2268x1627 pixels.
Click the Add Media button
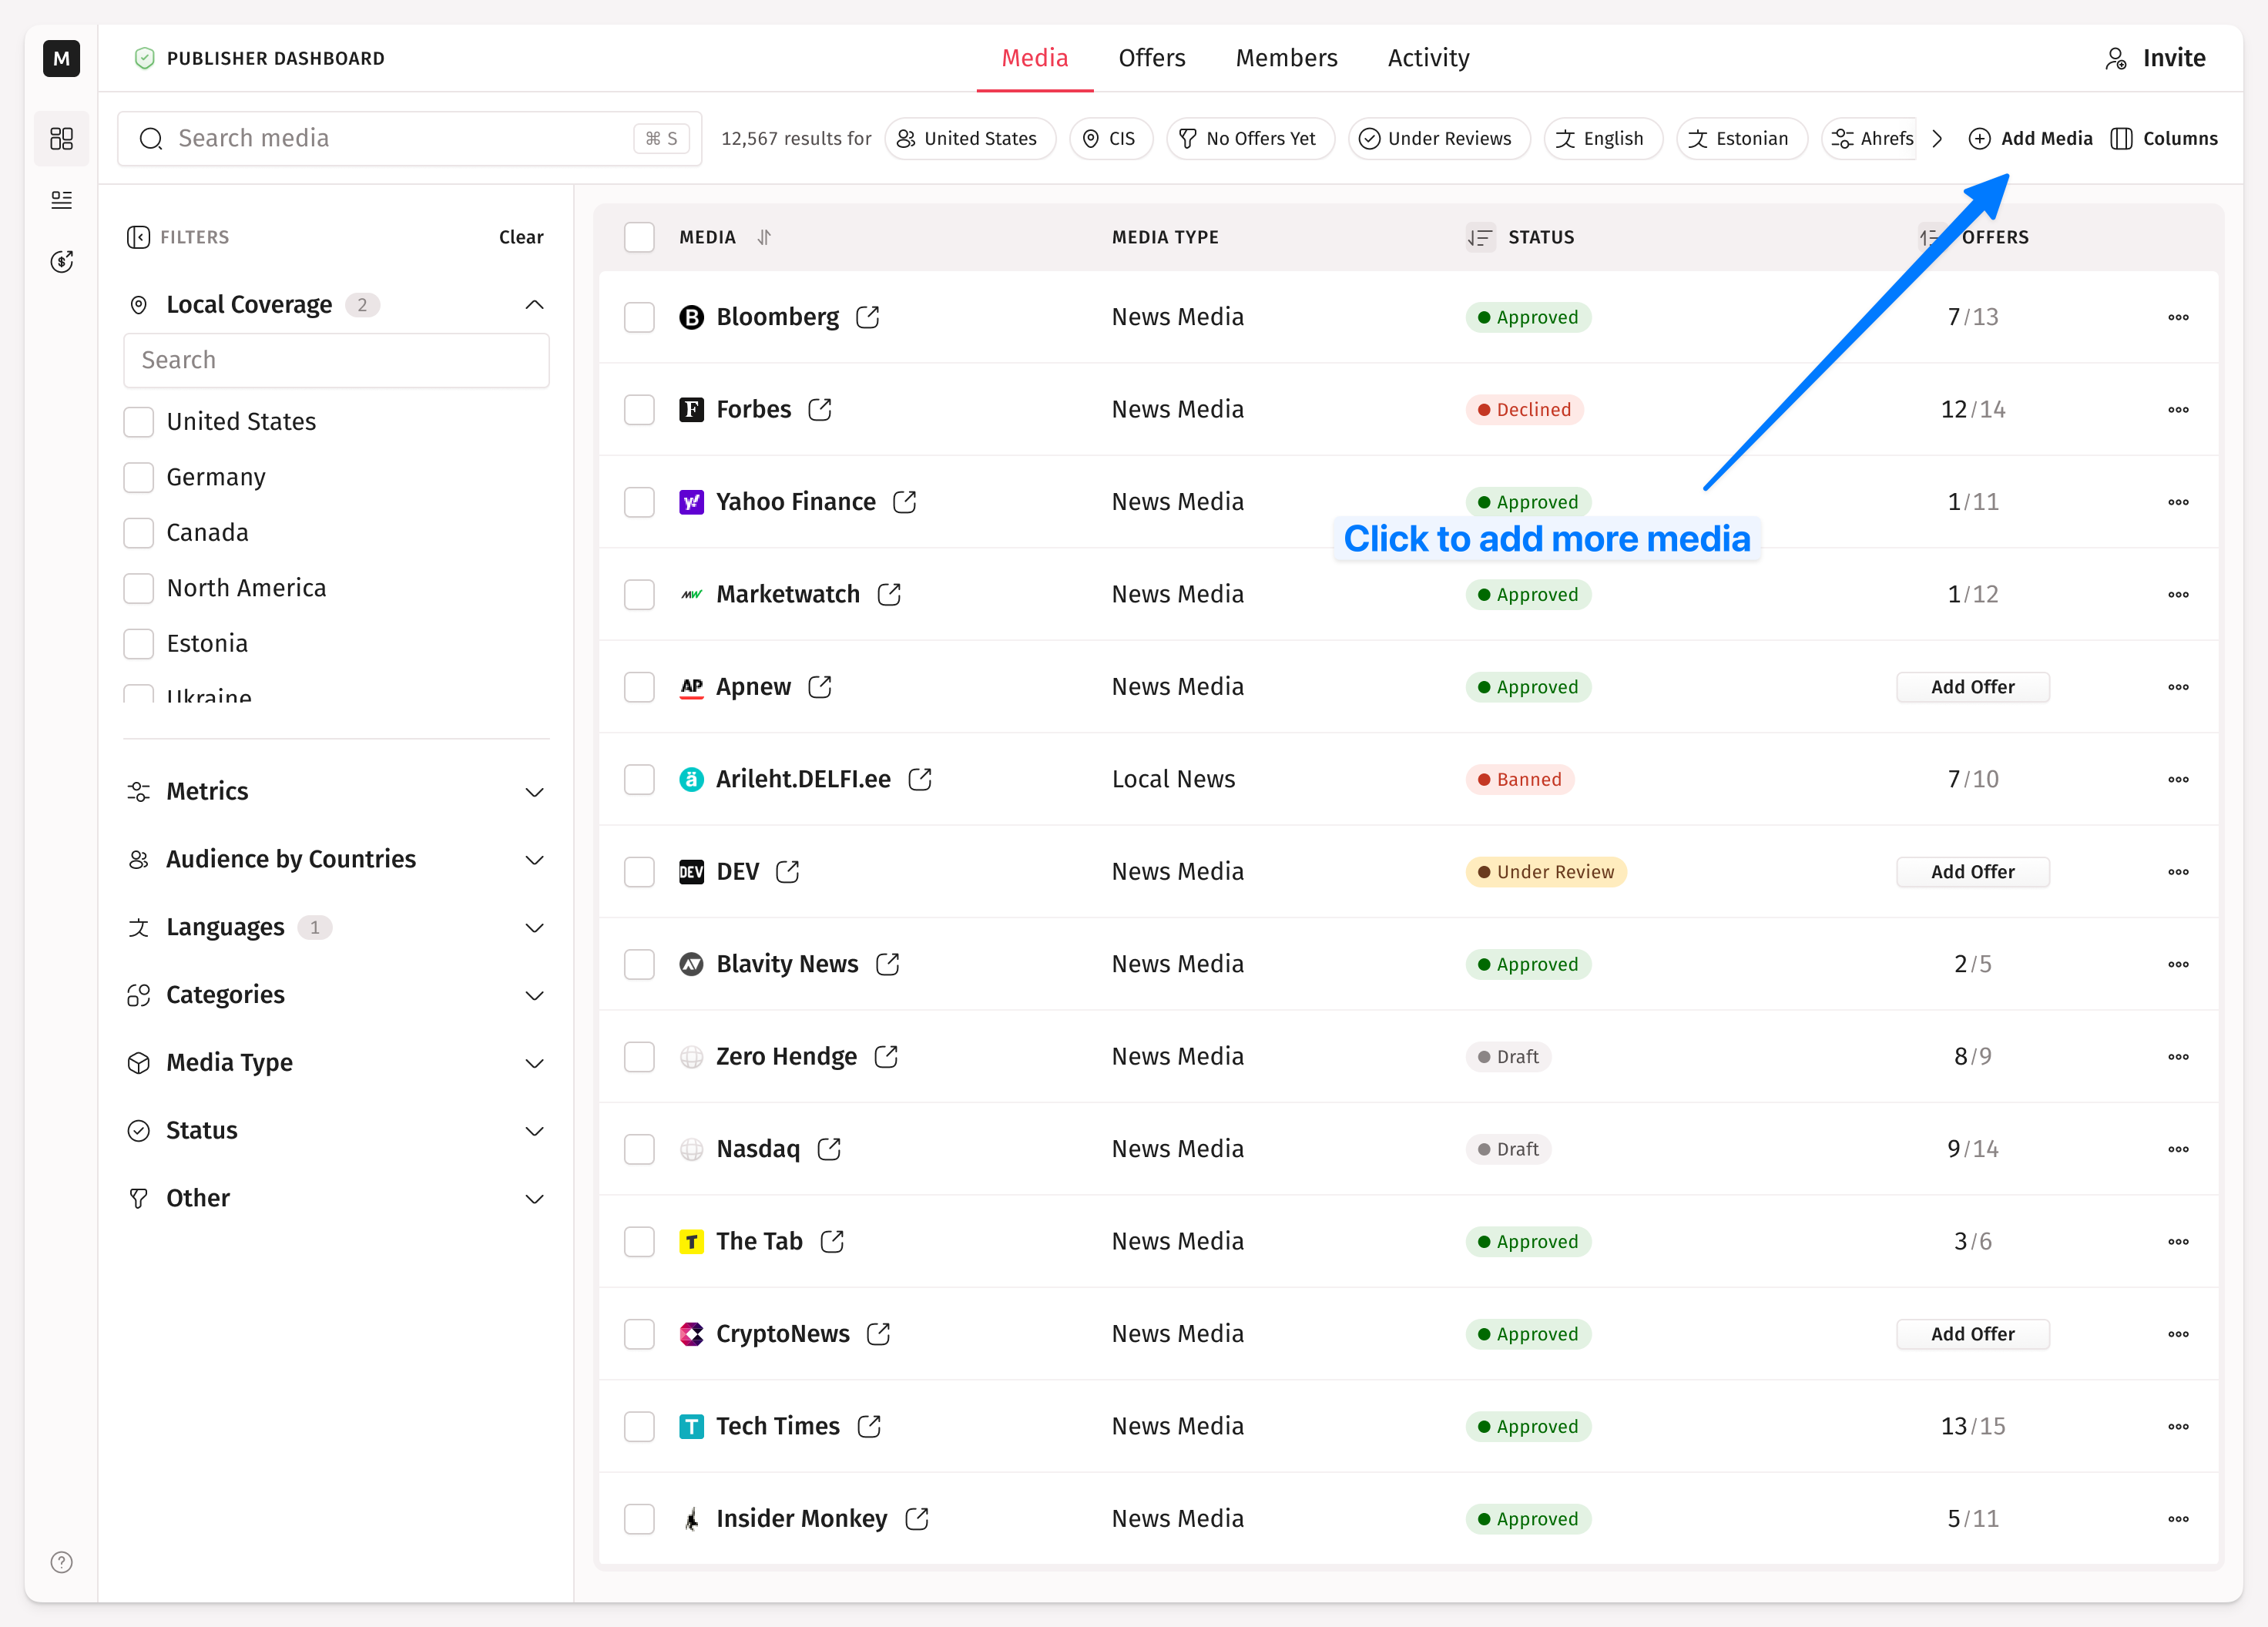coord(2030,139)
